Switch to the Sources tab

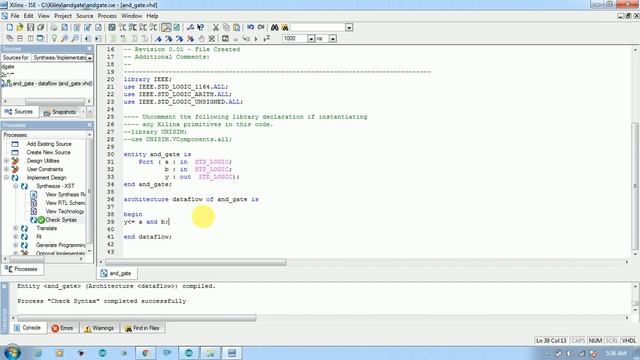click(x=20, y=112)
